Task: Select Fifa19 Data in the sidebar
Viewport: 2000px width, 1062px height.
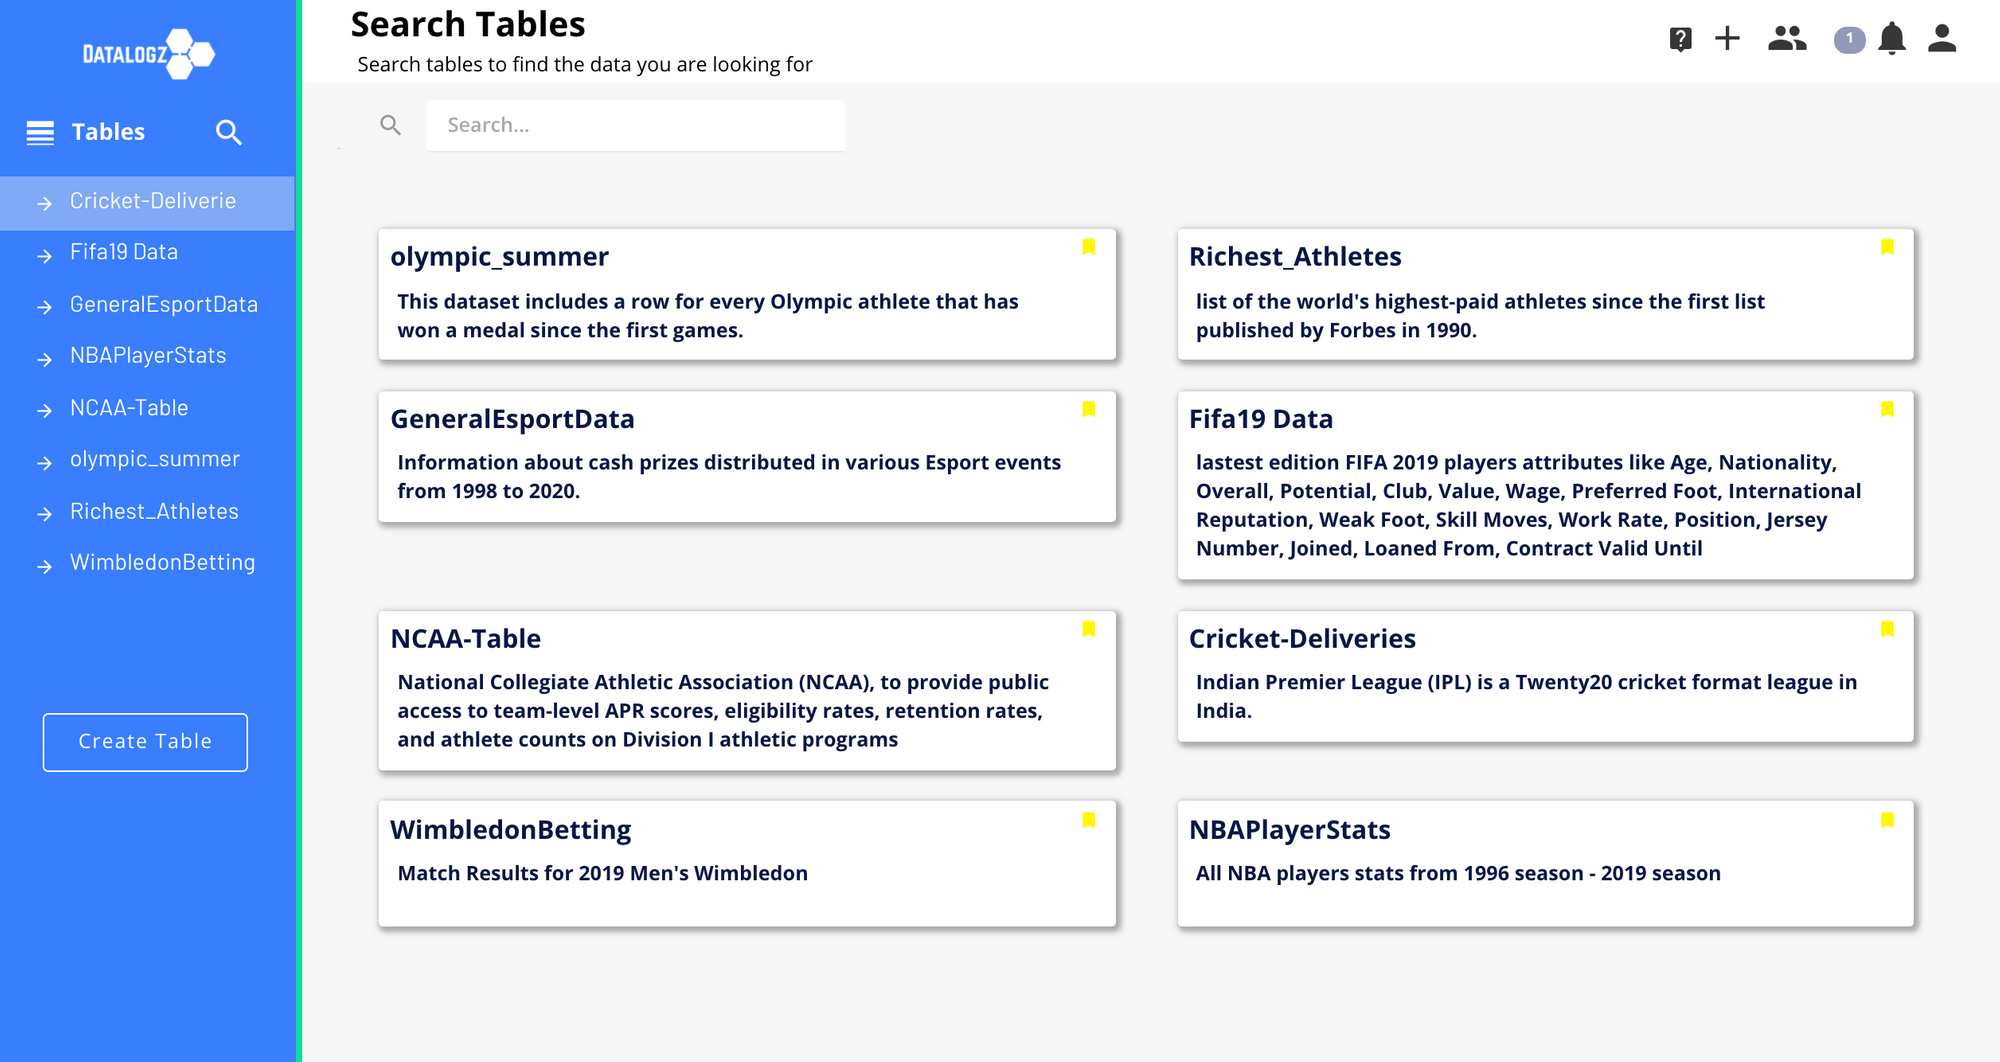Action: (124, 252)
